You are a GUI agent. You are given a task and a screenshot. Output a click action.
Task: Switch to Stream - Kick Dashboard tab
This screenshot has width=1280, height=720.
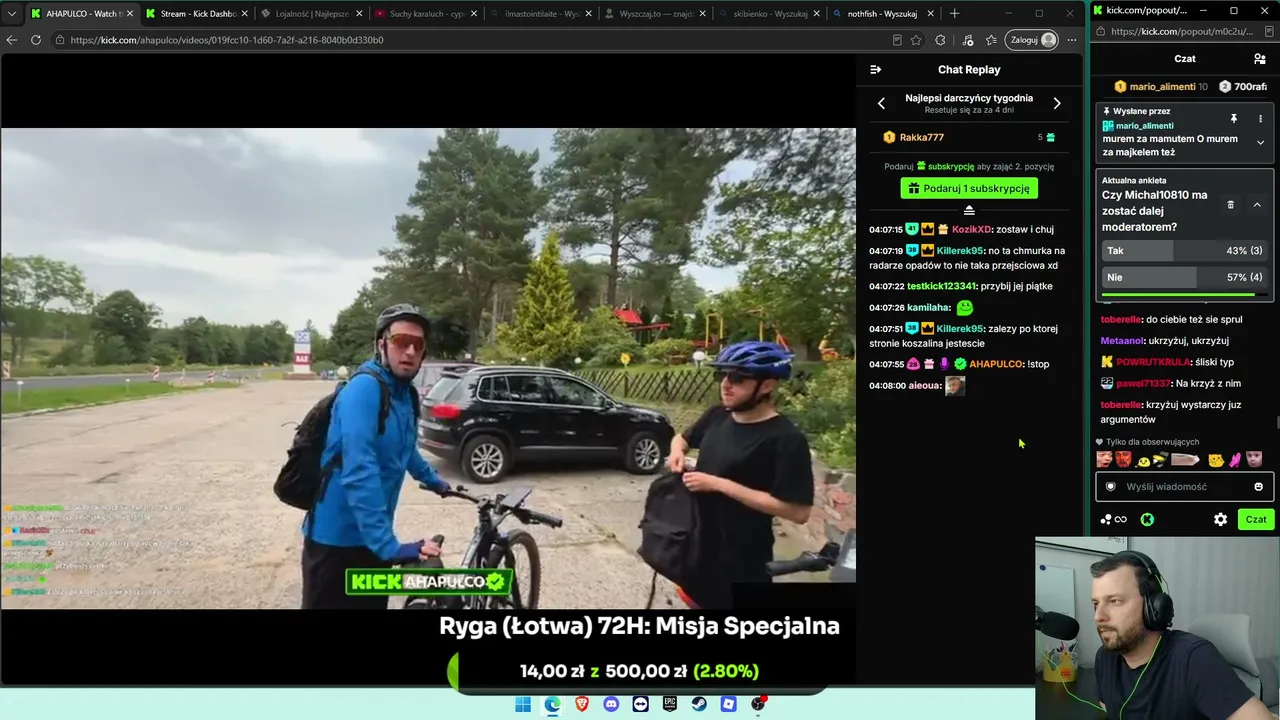pyautogui.click(x=195, y=14)
